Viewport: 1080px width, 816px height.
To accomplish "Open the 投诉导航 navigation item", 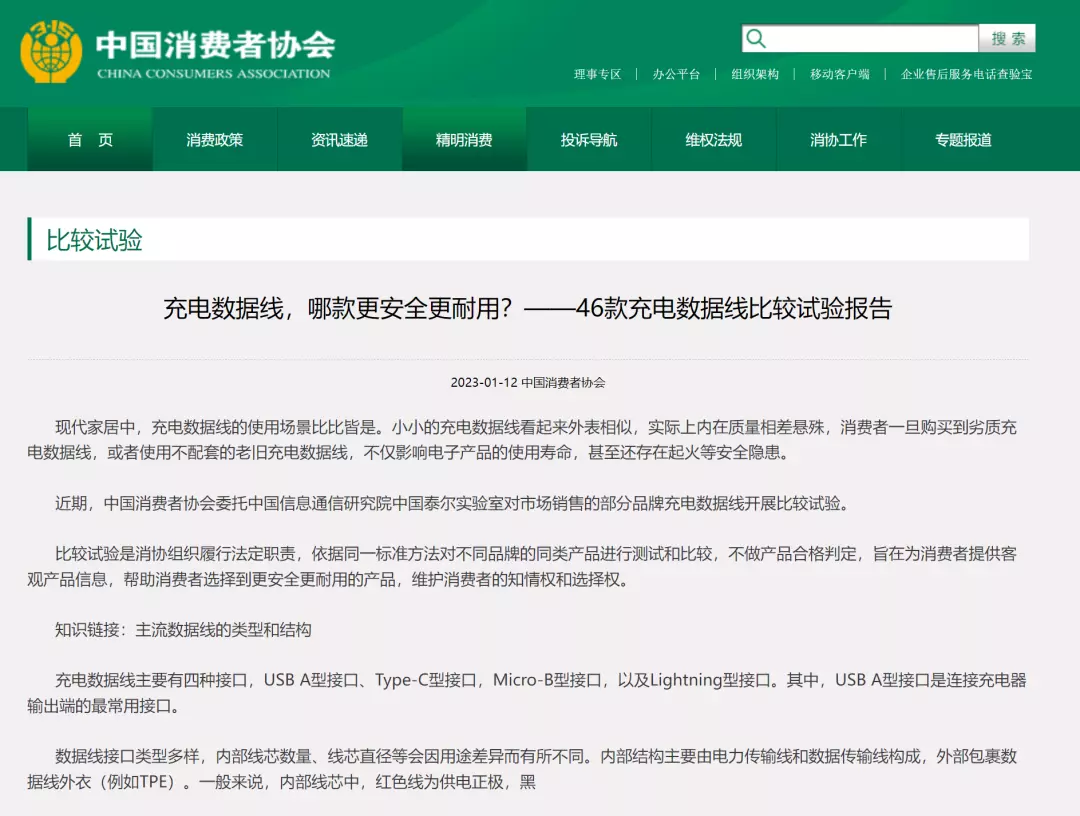I will (589, 140).
